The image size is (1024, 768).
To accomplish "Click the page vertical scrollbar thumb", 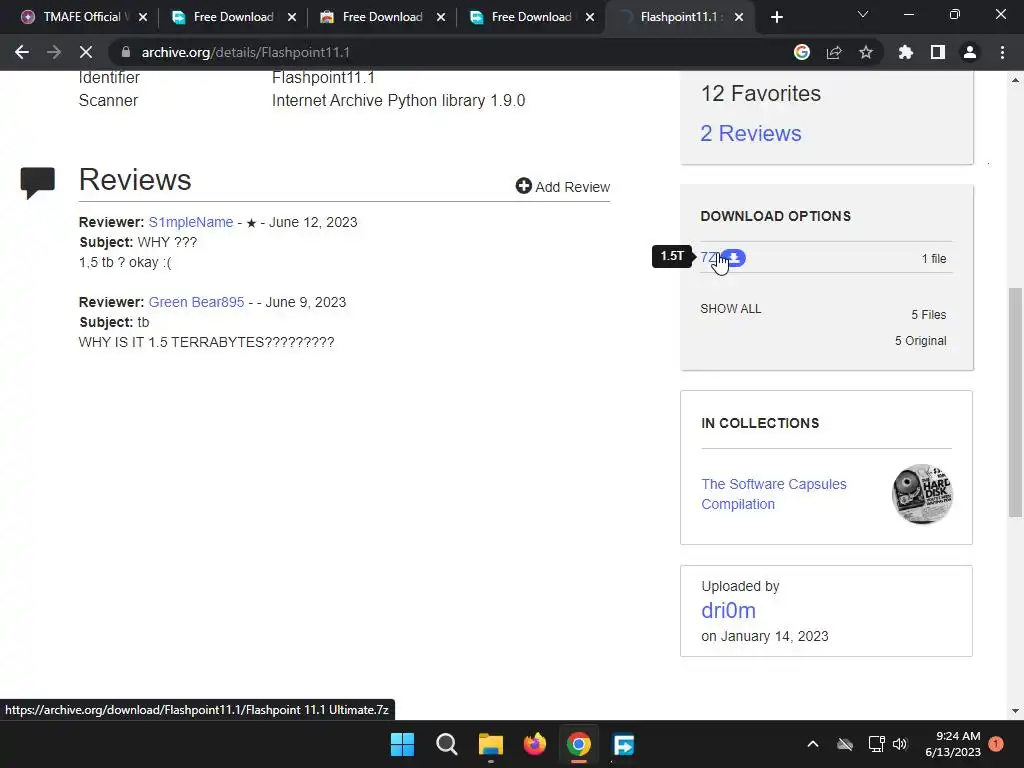I will [1016, 402].
